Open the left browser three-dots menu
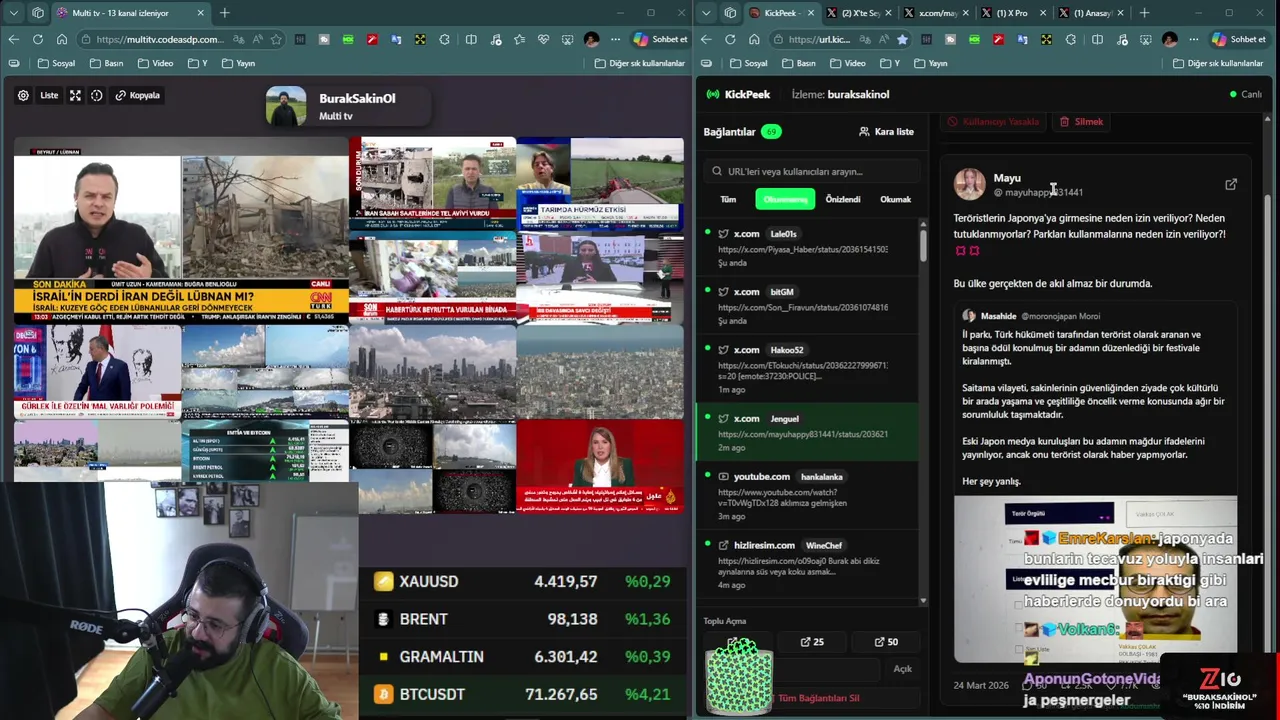Screen dimensions: 1280x720 (x=614, y=39)
